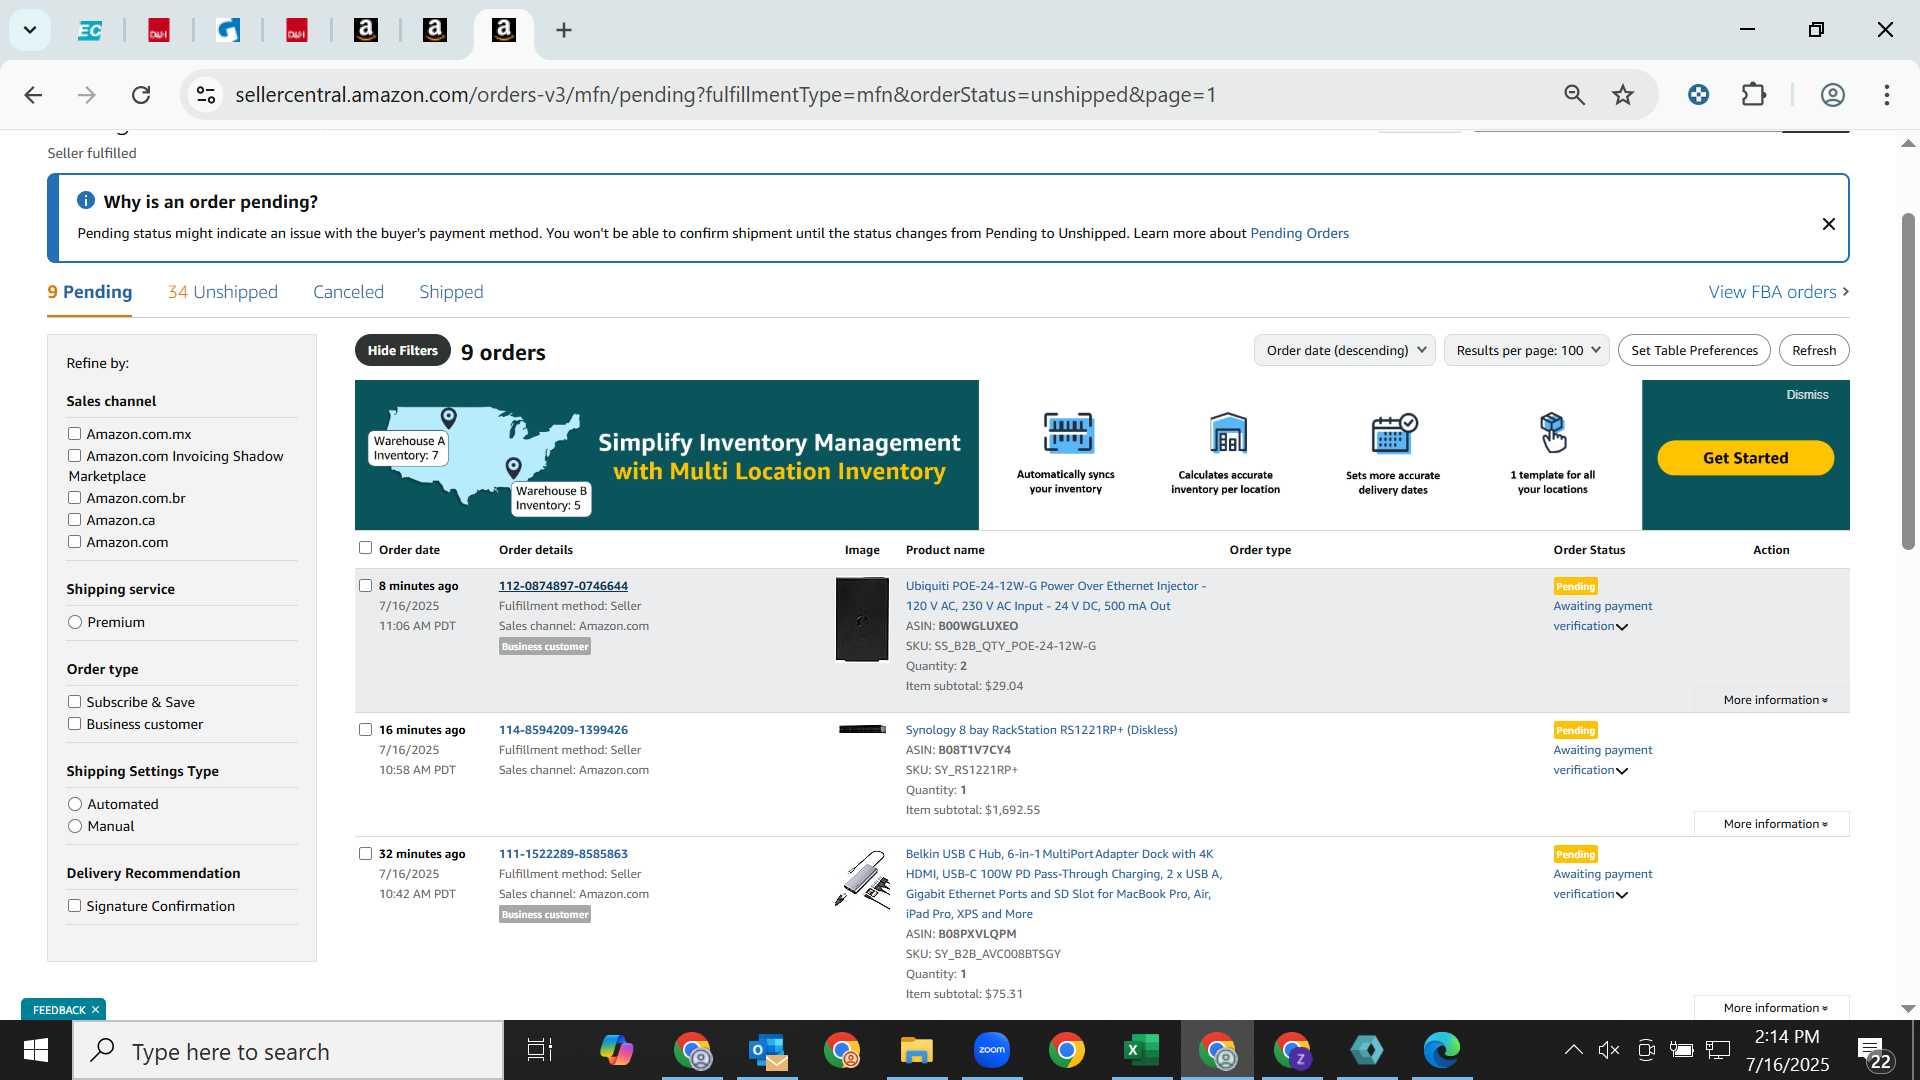Screen dimensions: 1920x1080
Task: Switch to the Shipped orders tab
Action: [x=451, y=292]
